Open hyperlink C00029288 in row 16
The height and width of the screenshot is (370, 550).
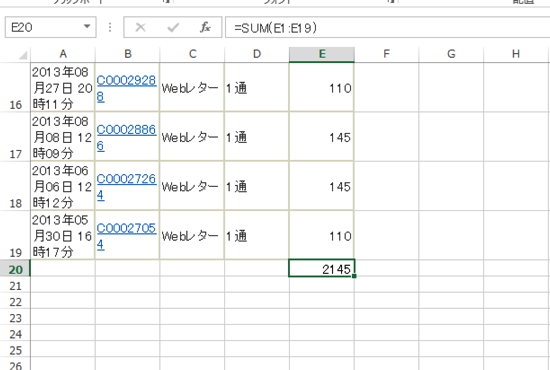[126, 87]
